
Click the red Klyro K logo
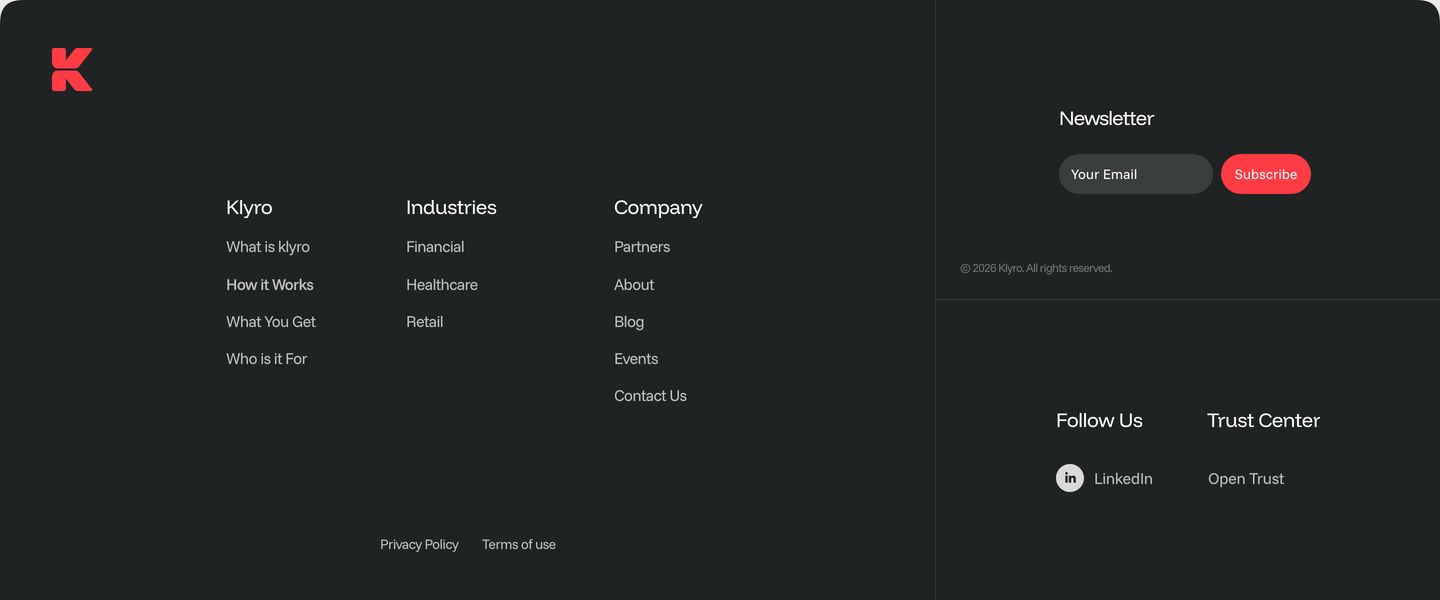point(72,69)
